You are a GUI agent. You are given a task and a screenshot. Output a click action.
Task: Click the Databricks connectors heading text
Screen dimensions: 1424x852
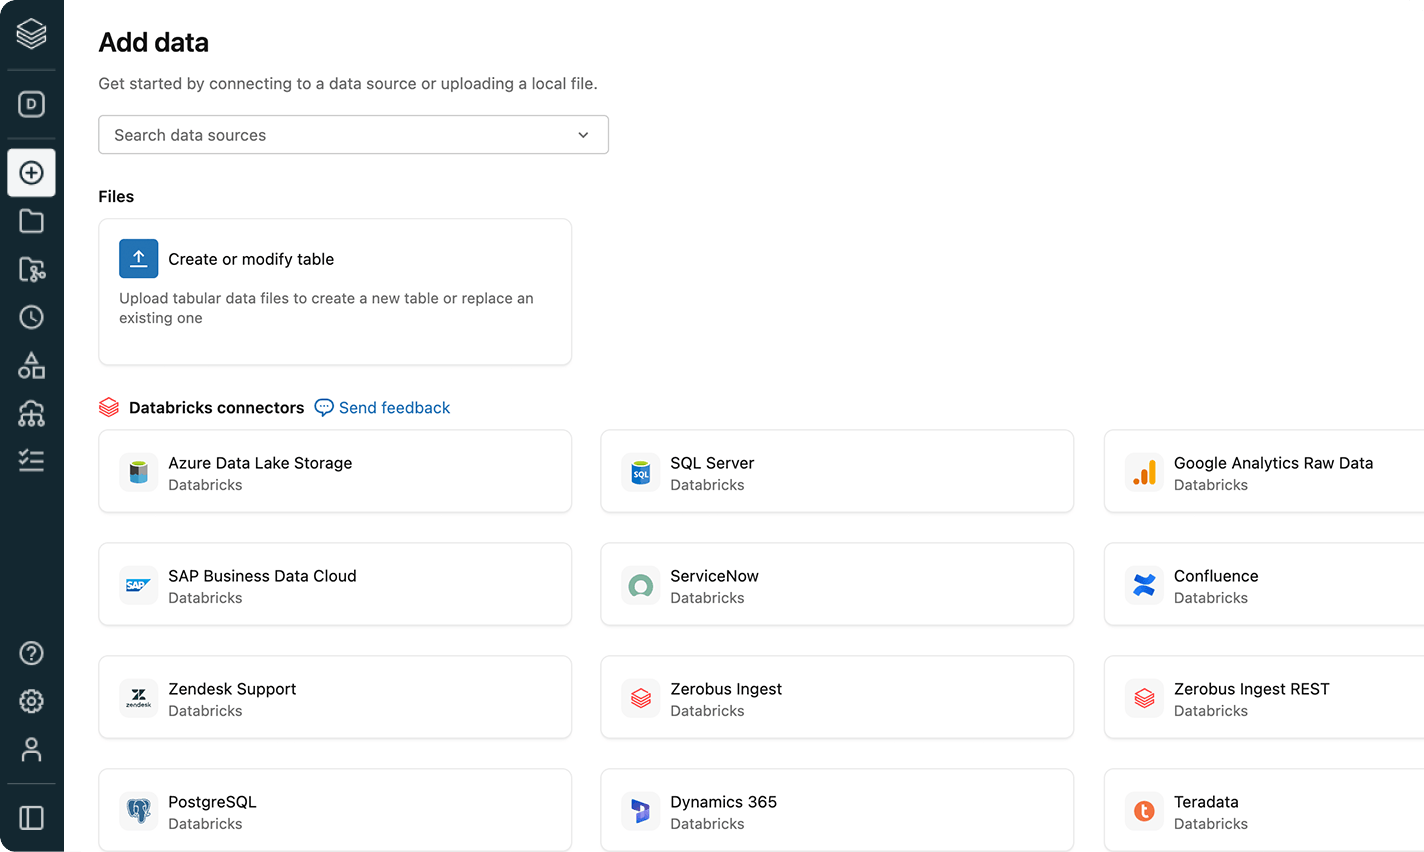tap(216, 407)
